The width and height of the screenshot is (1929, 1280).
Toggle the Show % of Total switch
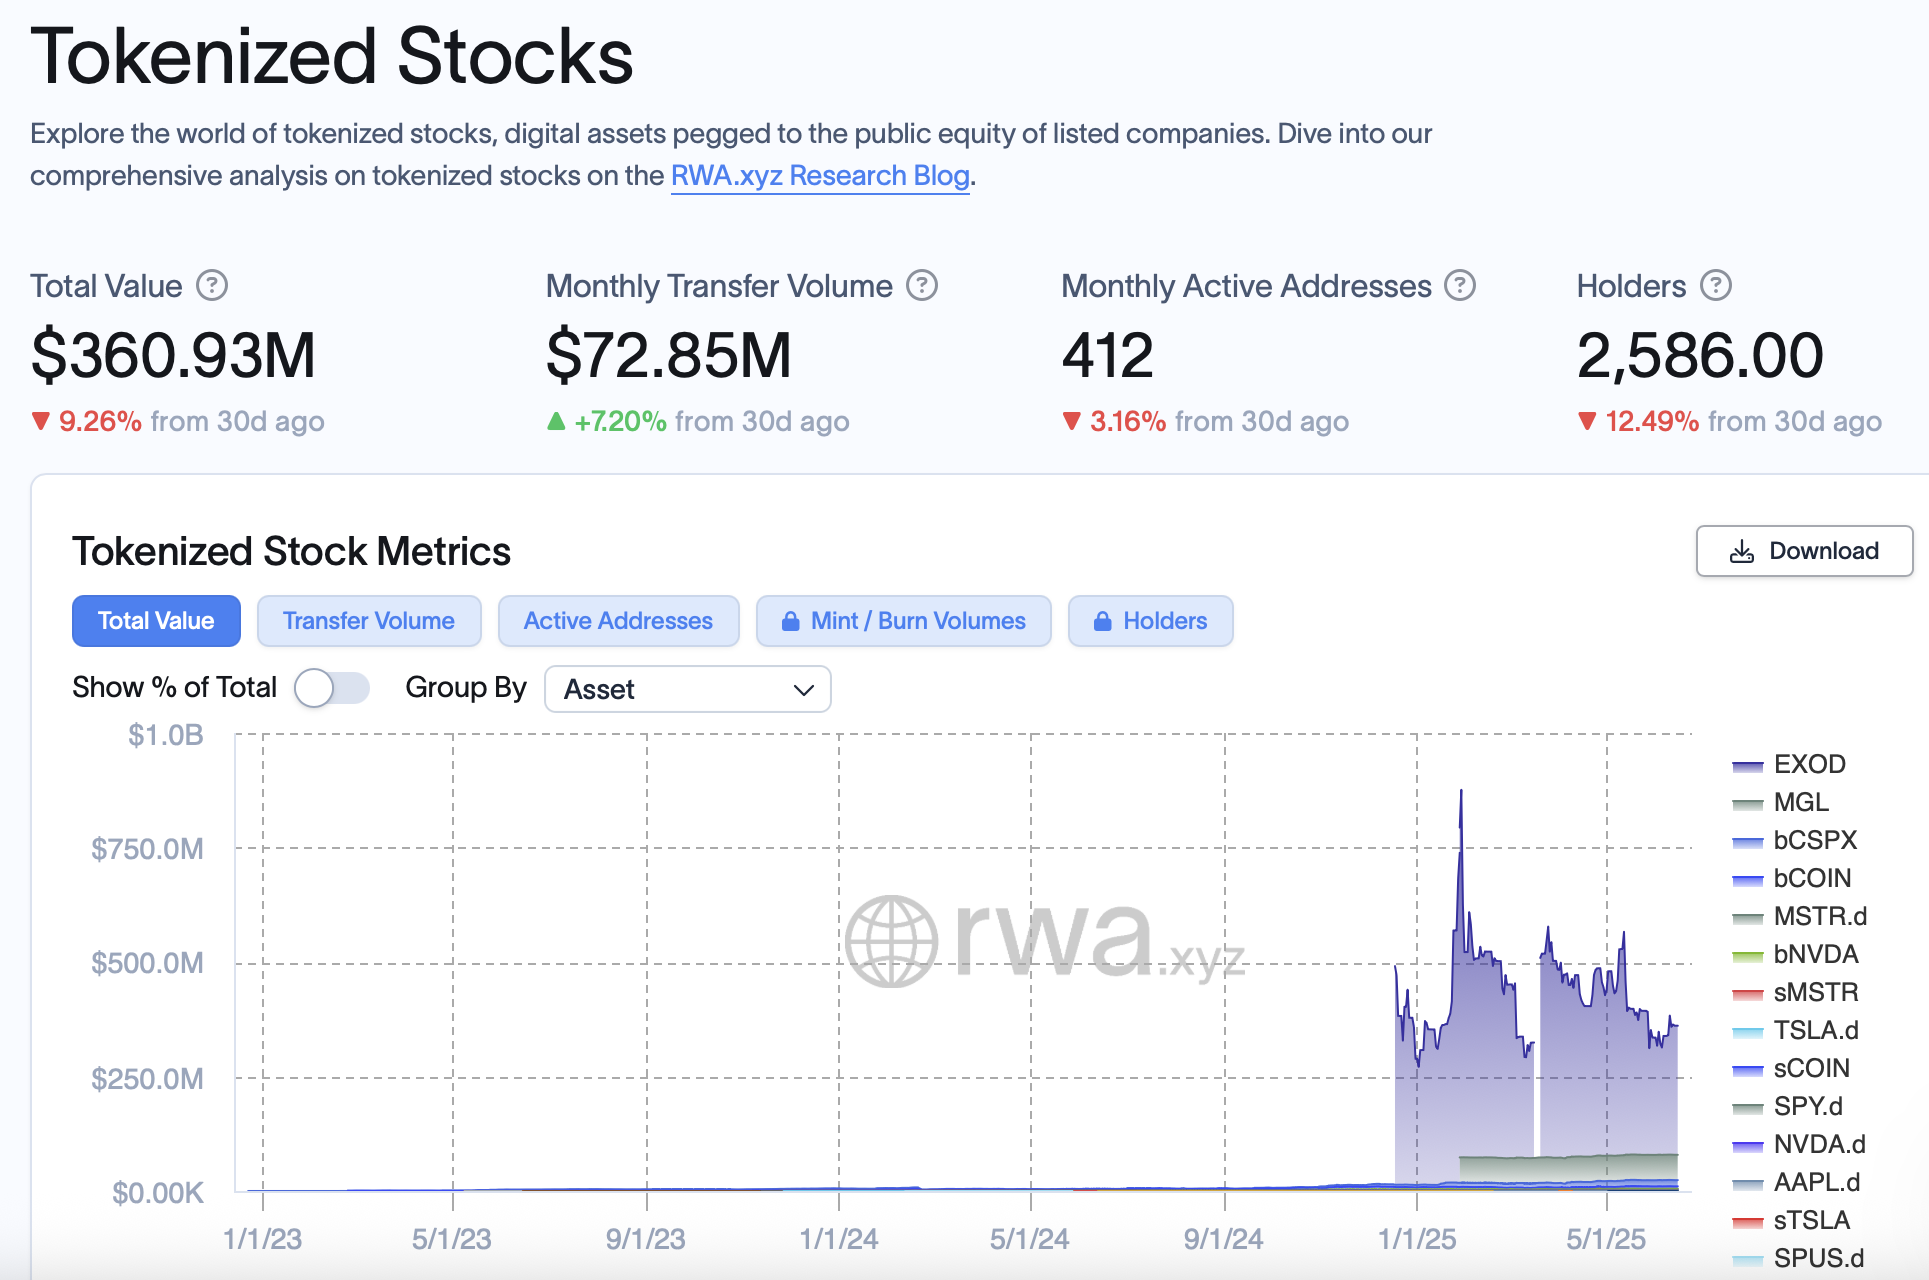[332, 688]
